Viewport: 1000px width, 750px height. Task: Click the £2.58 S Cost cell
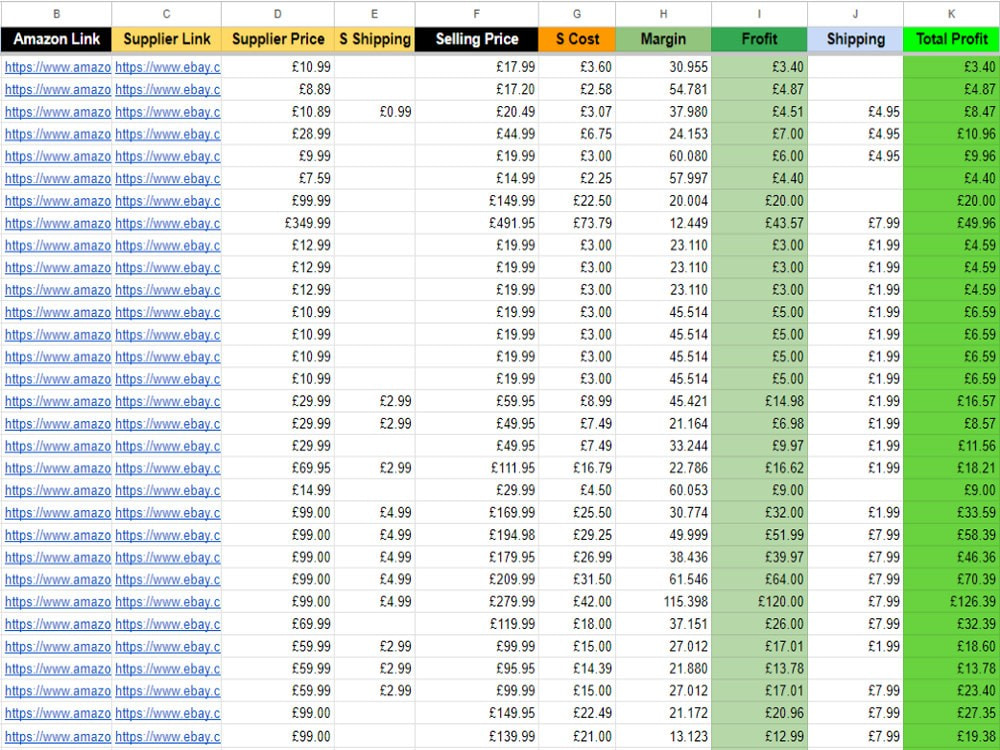click(577, 89)
